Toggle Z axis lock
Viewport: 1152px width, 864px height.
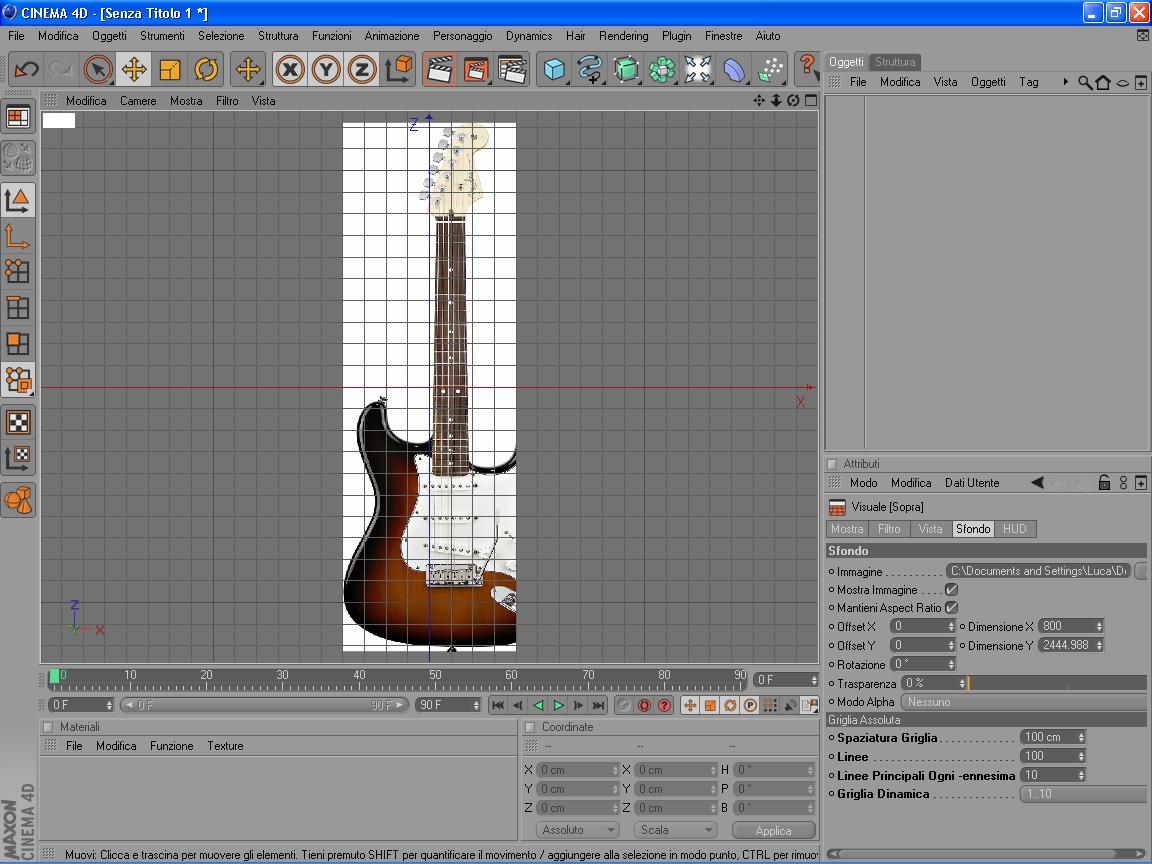[x=361, y=70]
